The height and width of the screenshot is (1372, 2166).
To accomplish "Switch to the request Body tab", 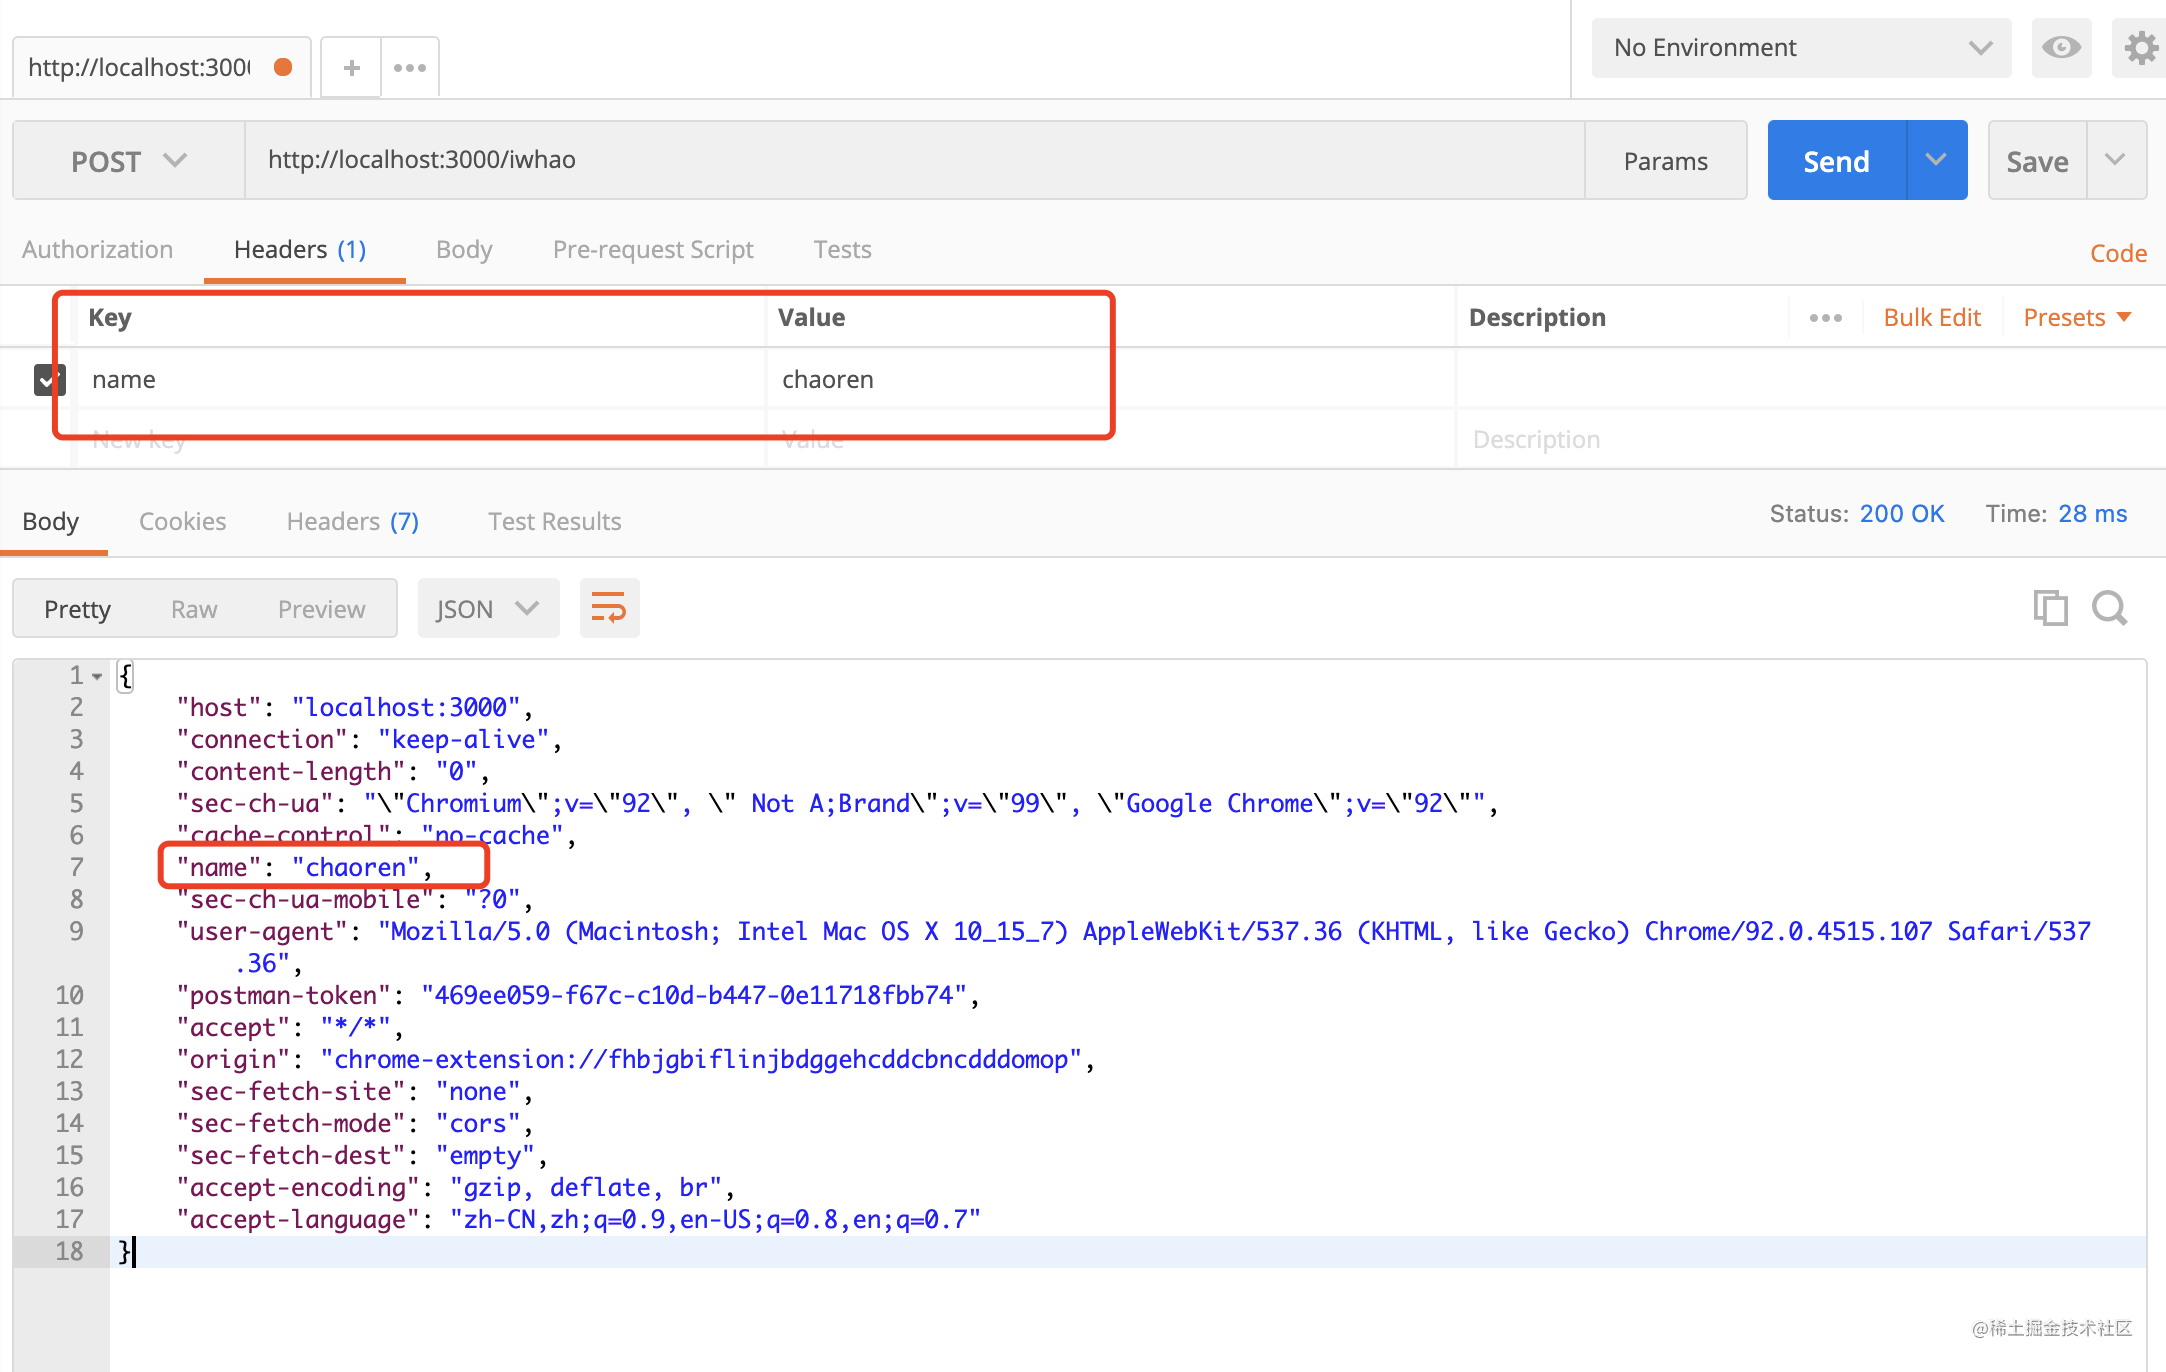I will [464, 250].
